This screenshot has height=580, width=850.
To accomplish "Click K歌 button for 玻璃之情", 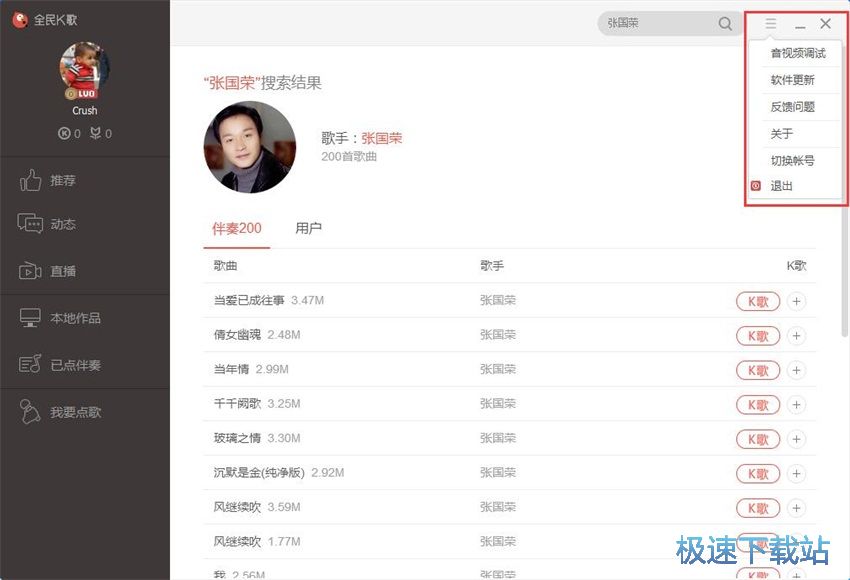I will coord(758,439).
